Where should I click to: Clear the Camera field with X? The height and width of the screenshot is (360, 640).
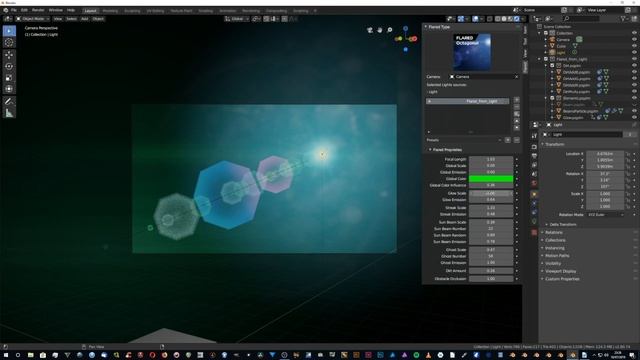point(516,77)
